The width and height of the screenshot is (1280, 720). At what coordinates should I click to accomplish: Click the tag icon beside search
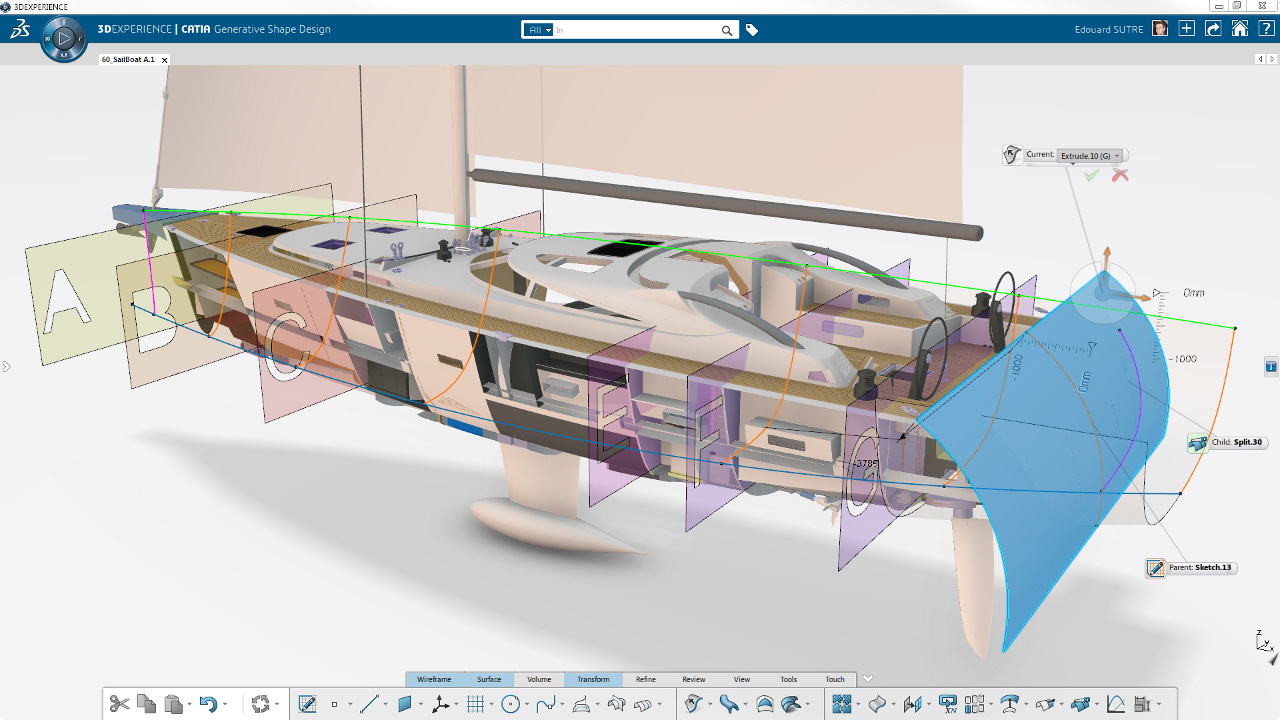(752, 30)
